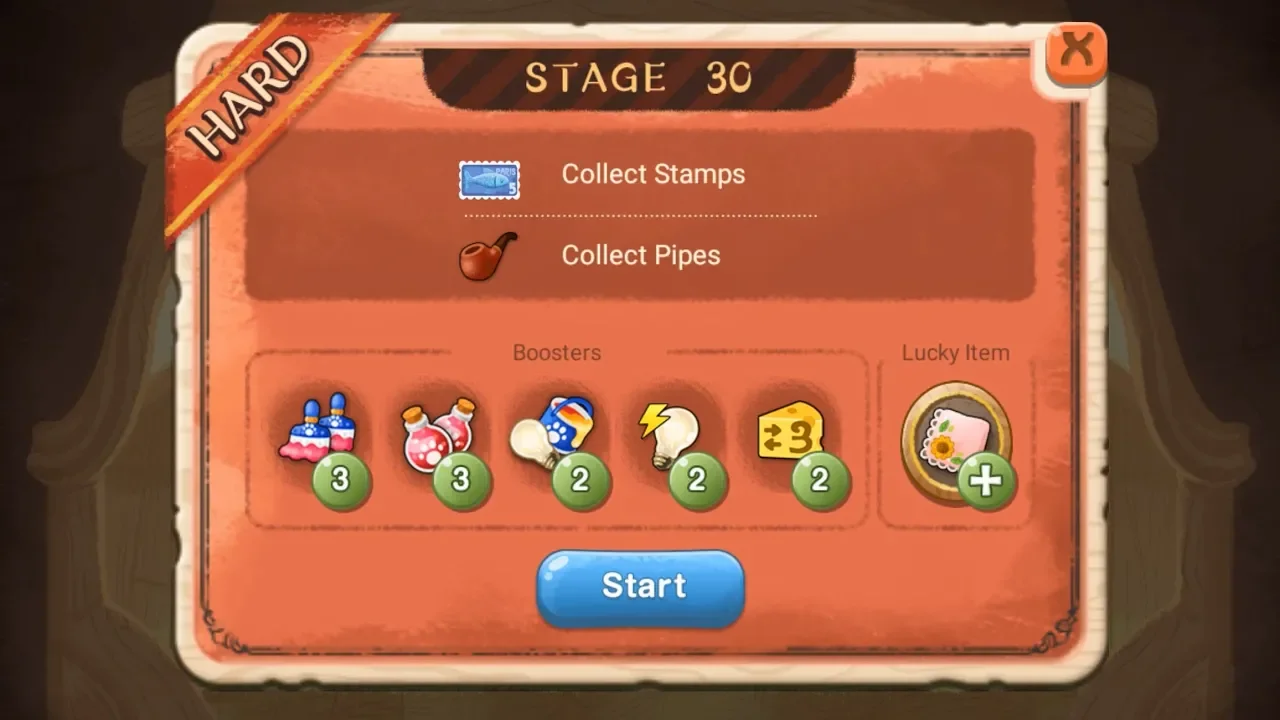
Task: Tap the green plus on Lucky Item
Action: [986, 481]
